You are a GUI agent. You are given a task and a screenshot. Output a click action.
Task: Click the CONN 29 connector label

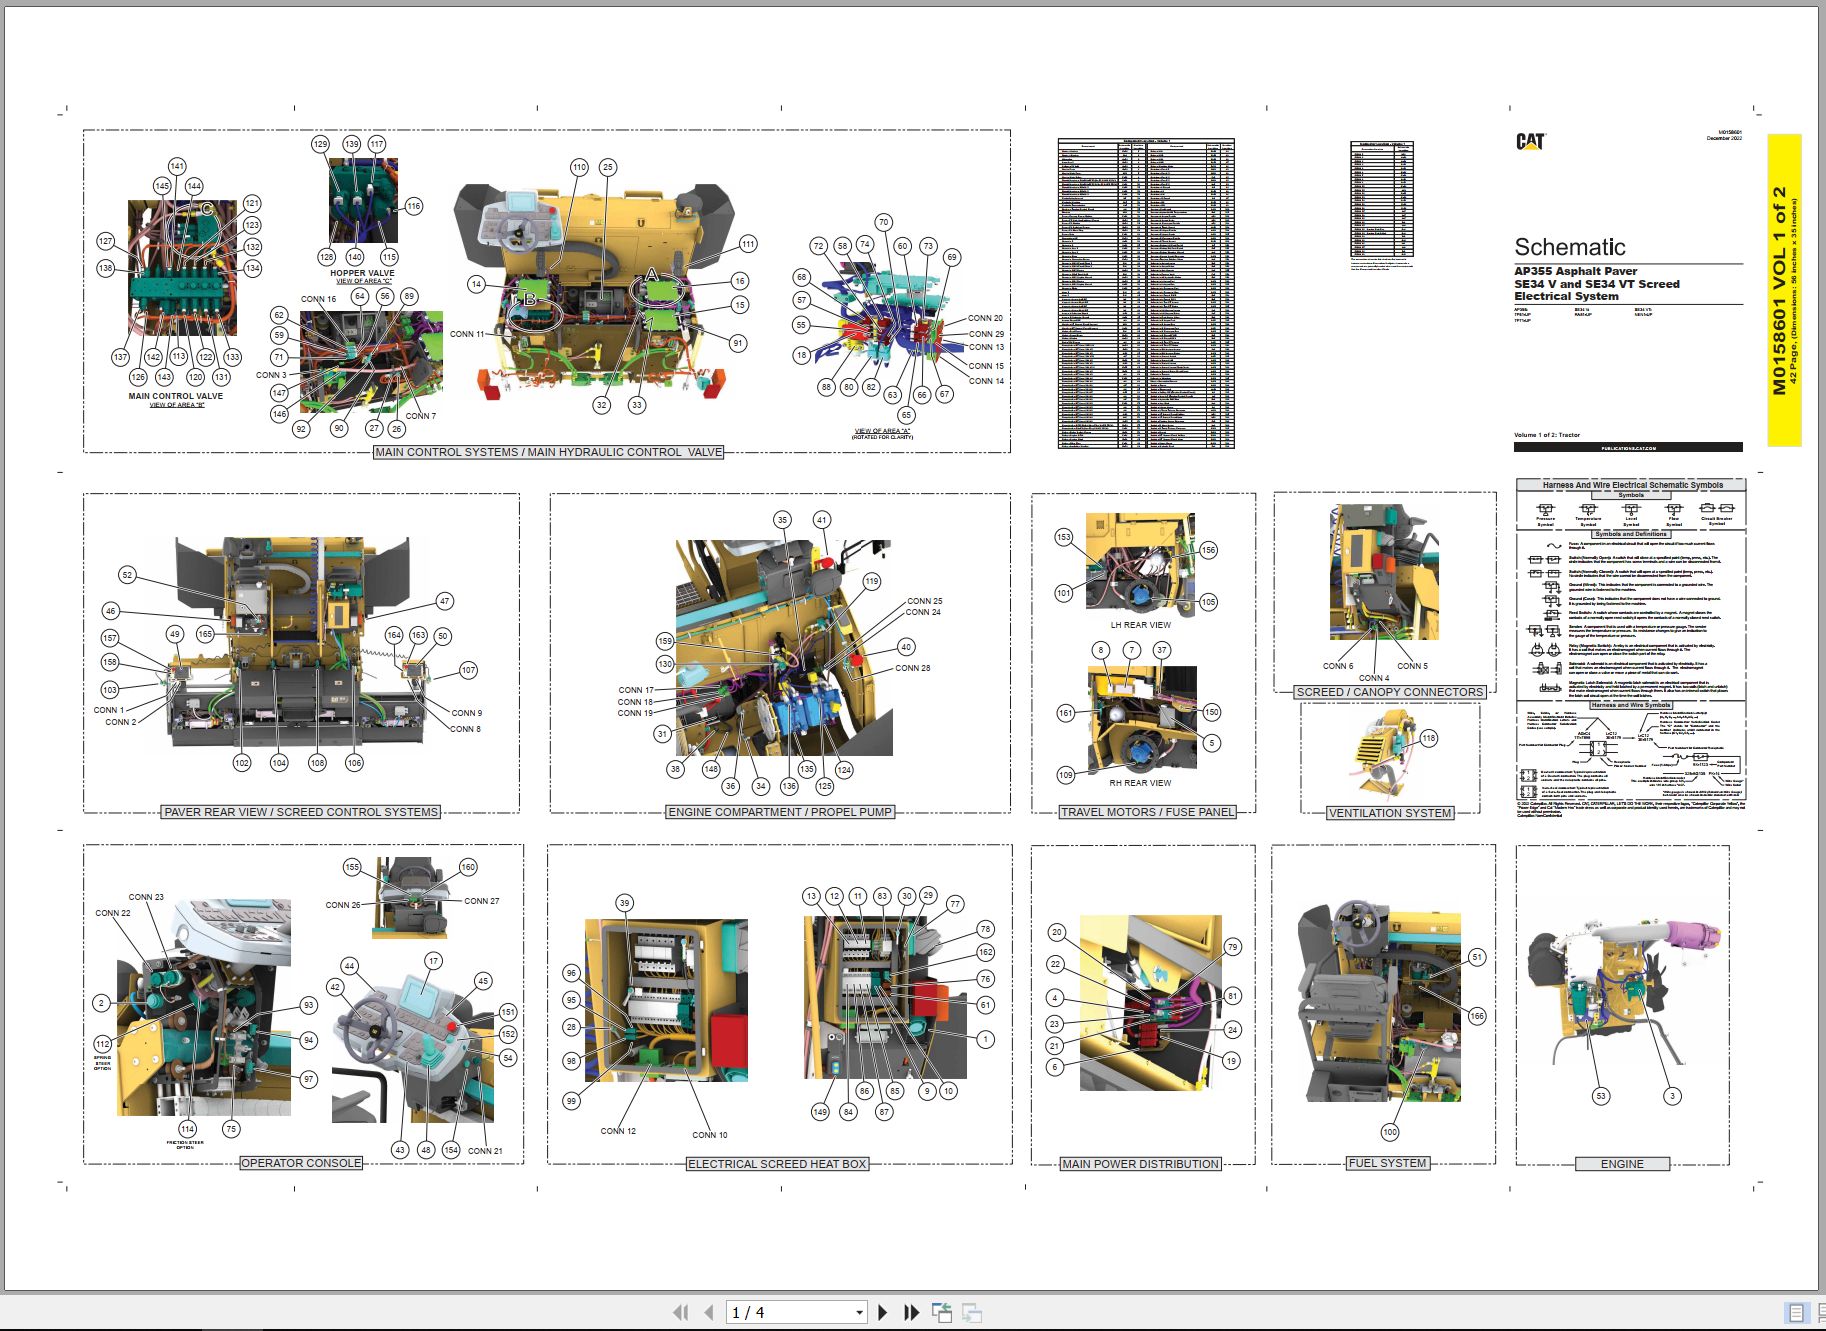986,334
